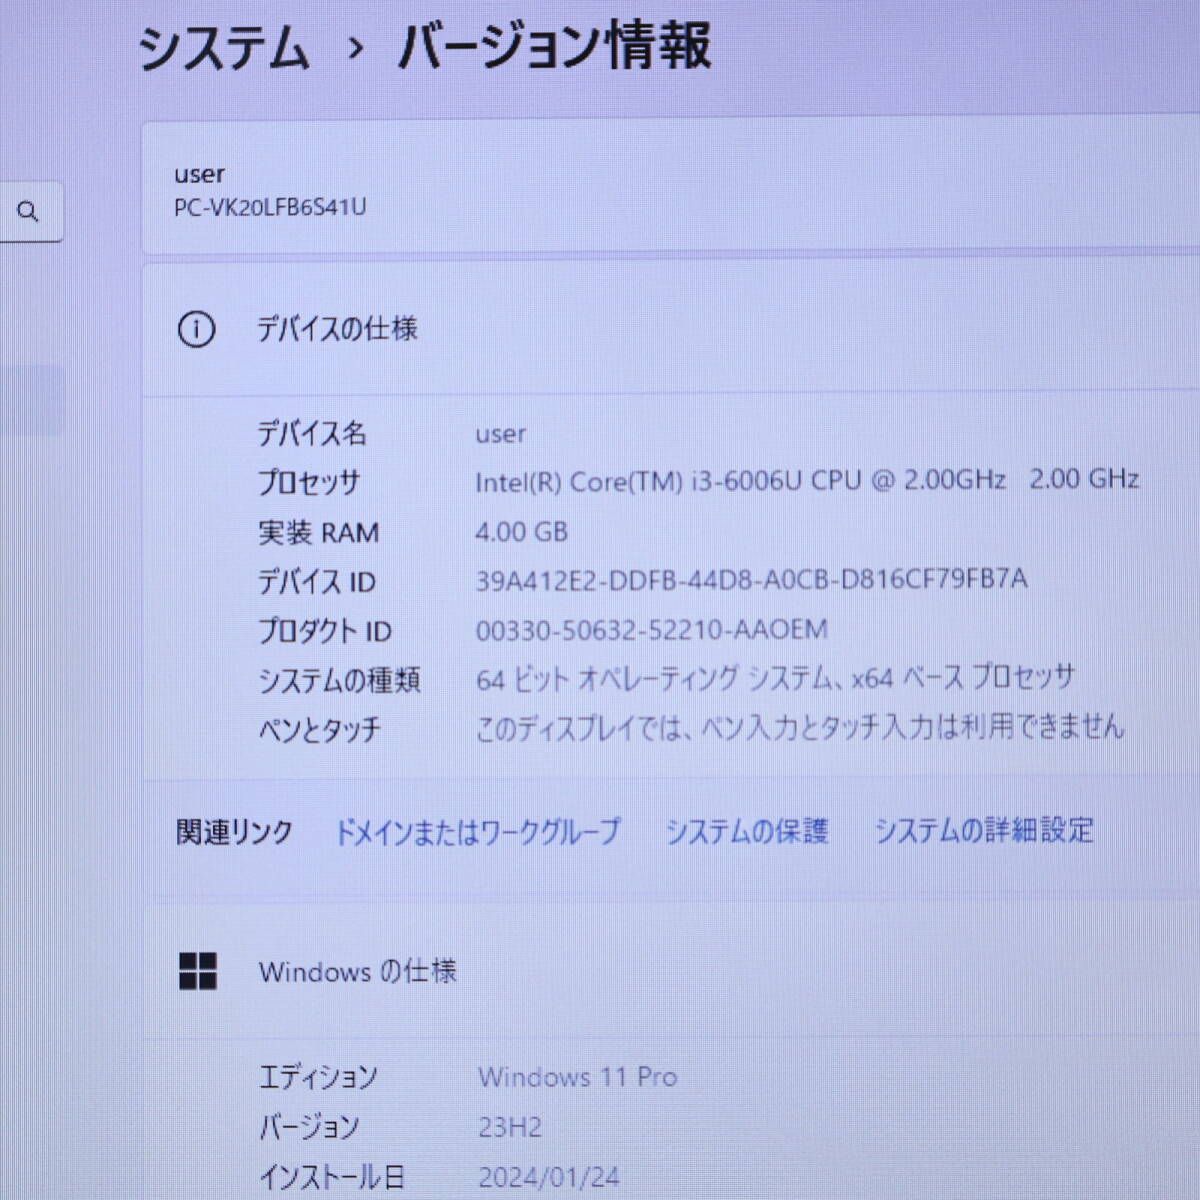Click the search magnifier icon

pyautogui.click(x=28, y=211)
